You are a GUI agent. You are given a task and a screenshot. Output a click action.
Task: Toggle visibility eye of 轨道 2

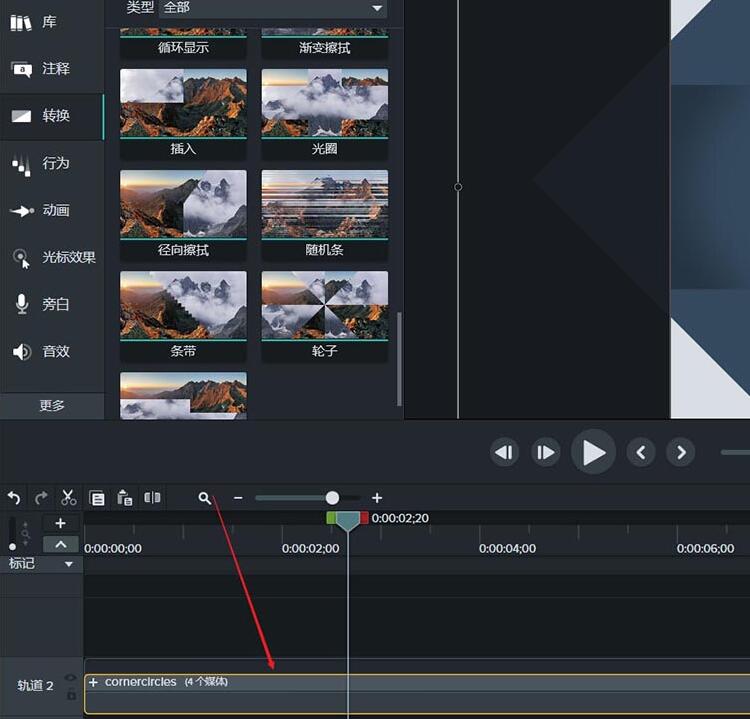click(71, 678)
